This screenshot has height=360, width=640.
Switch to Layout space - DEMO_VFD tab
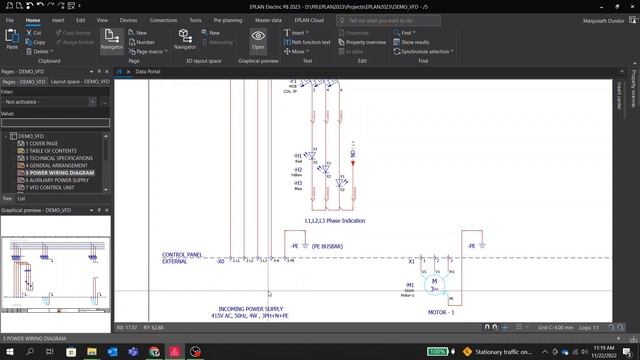80,82
